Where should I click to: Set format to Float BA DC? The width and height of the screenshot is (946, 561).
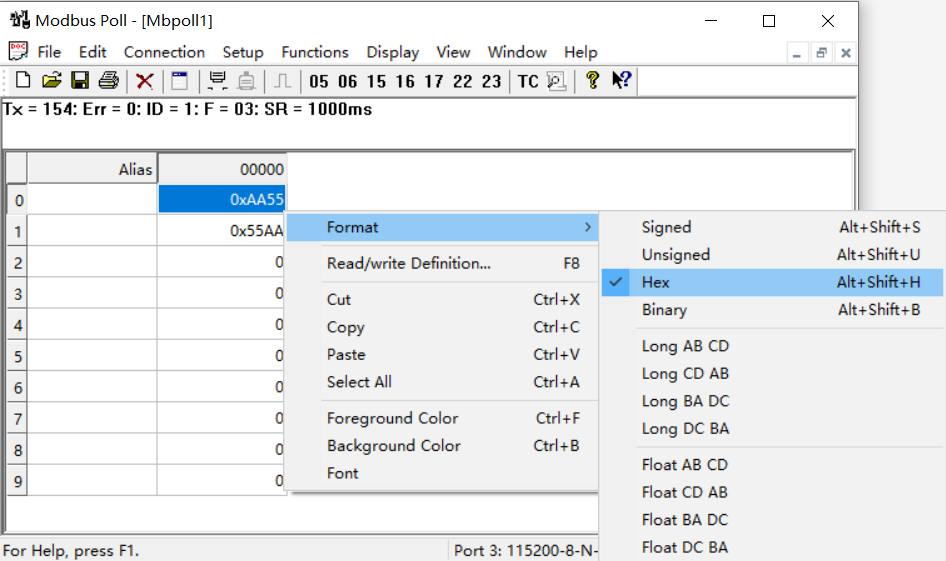point(772,520)
